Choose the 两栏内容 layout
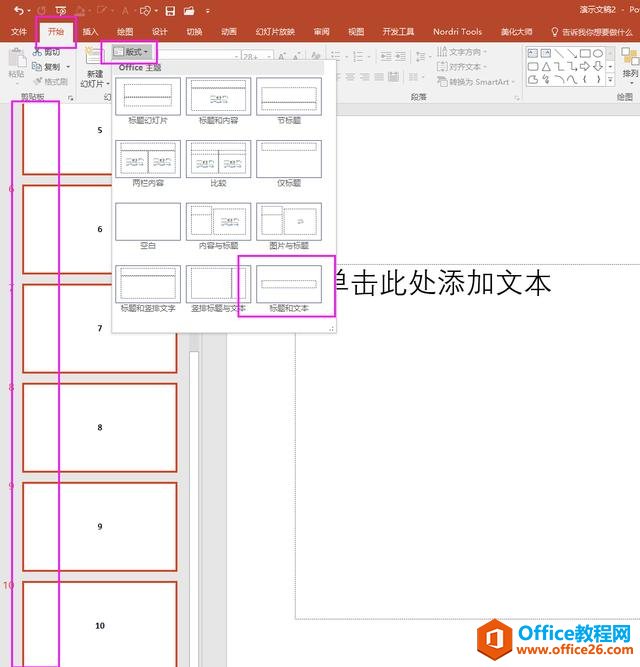 (x=147, y=159)
